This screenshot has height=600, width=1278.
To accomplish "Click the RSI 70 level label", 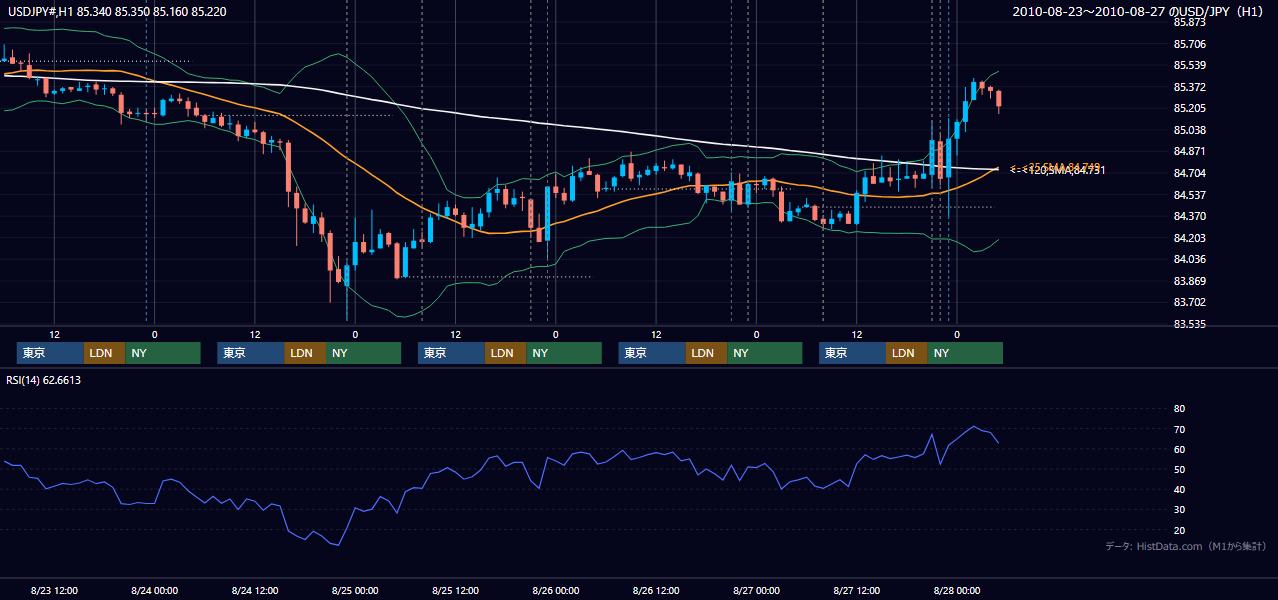I will 1179,429.
